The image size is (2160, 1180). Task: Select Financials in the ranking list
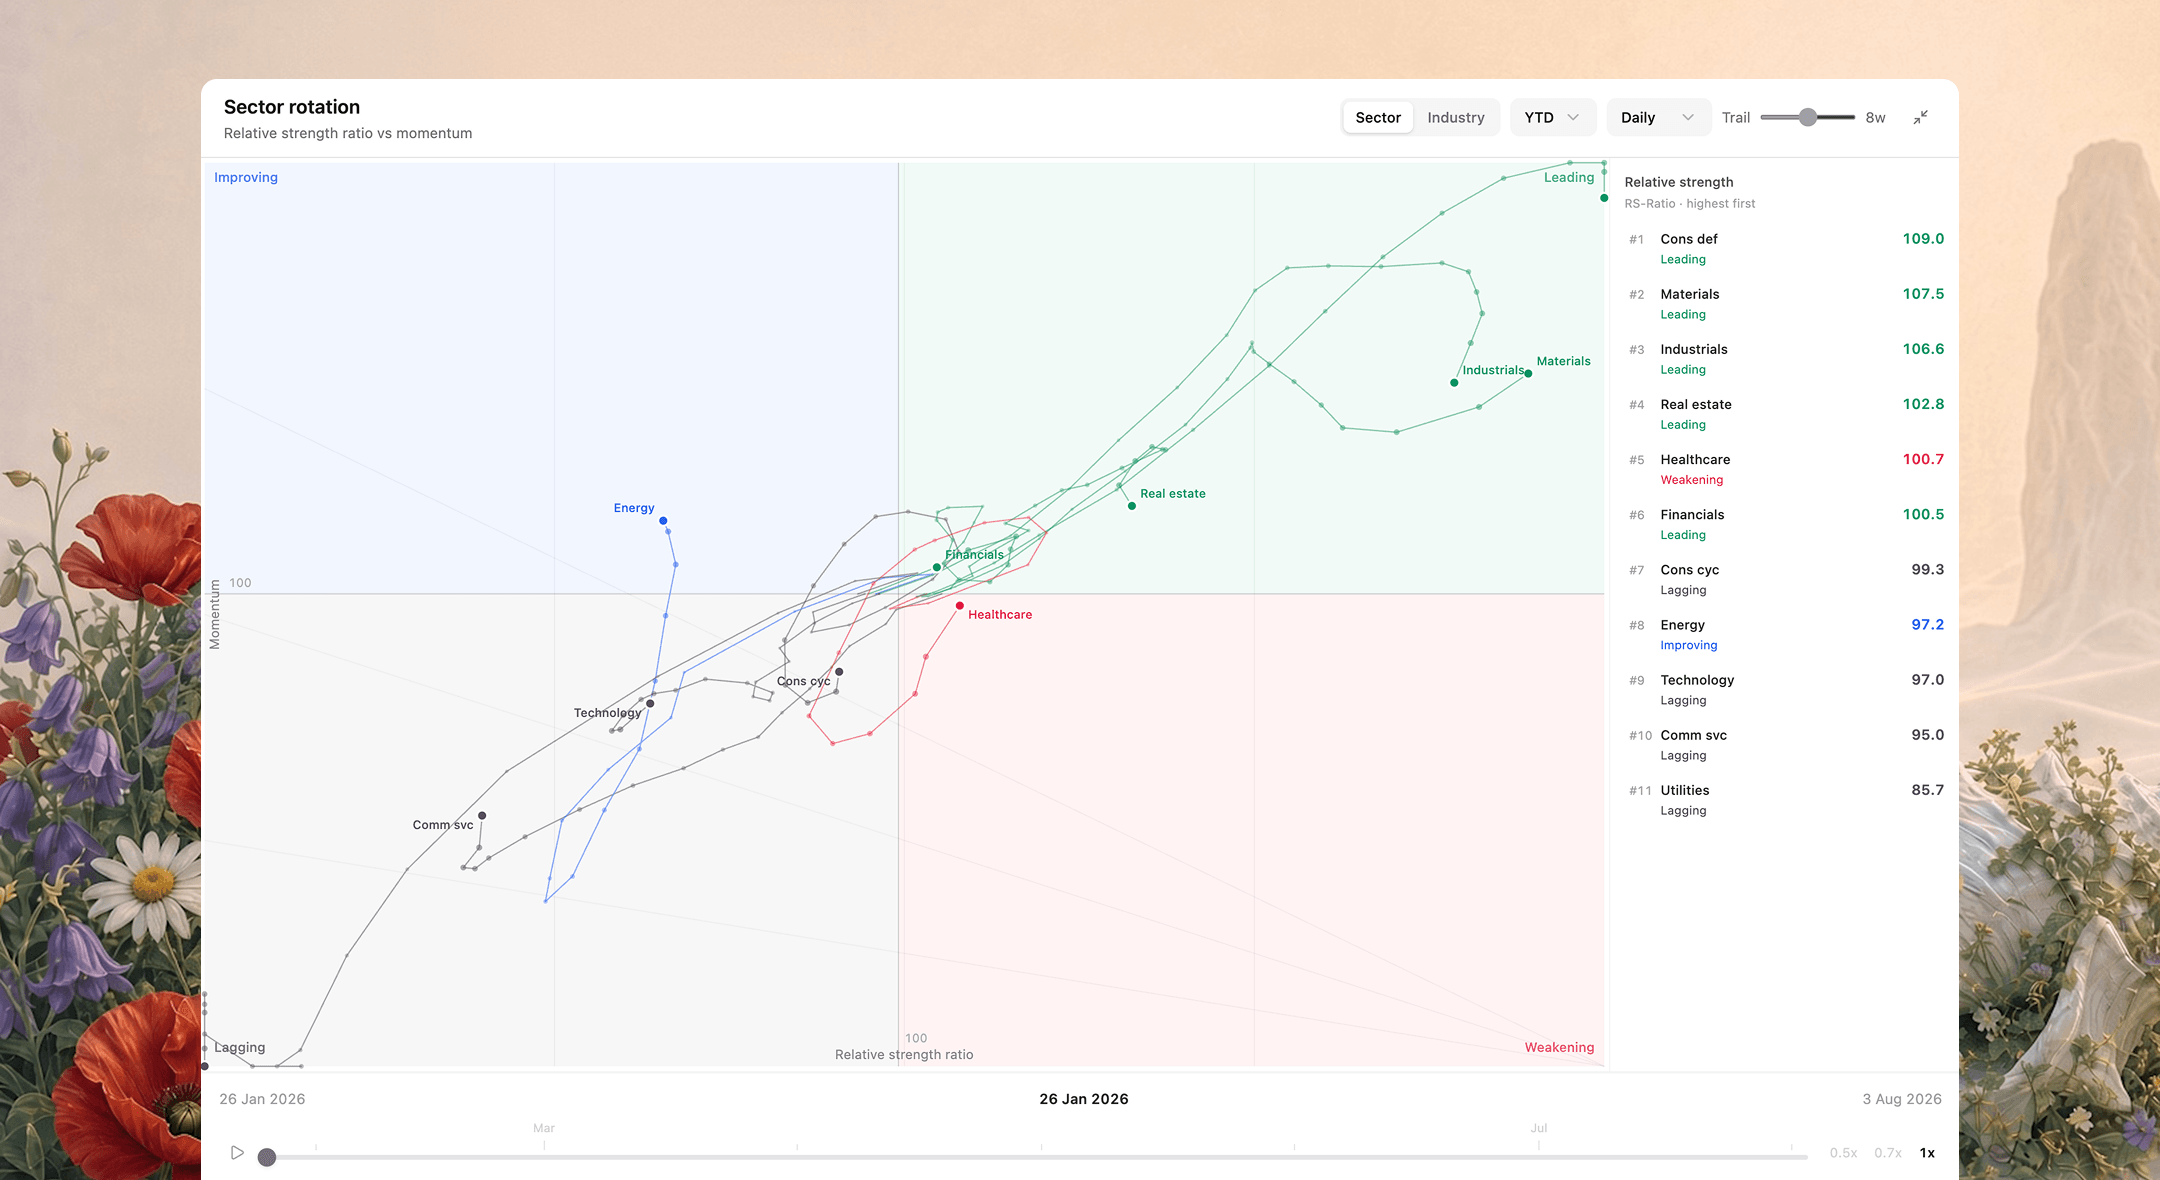tap(1785, 523)
